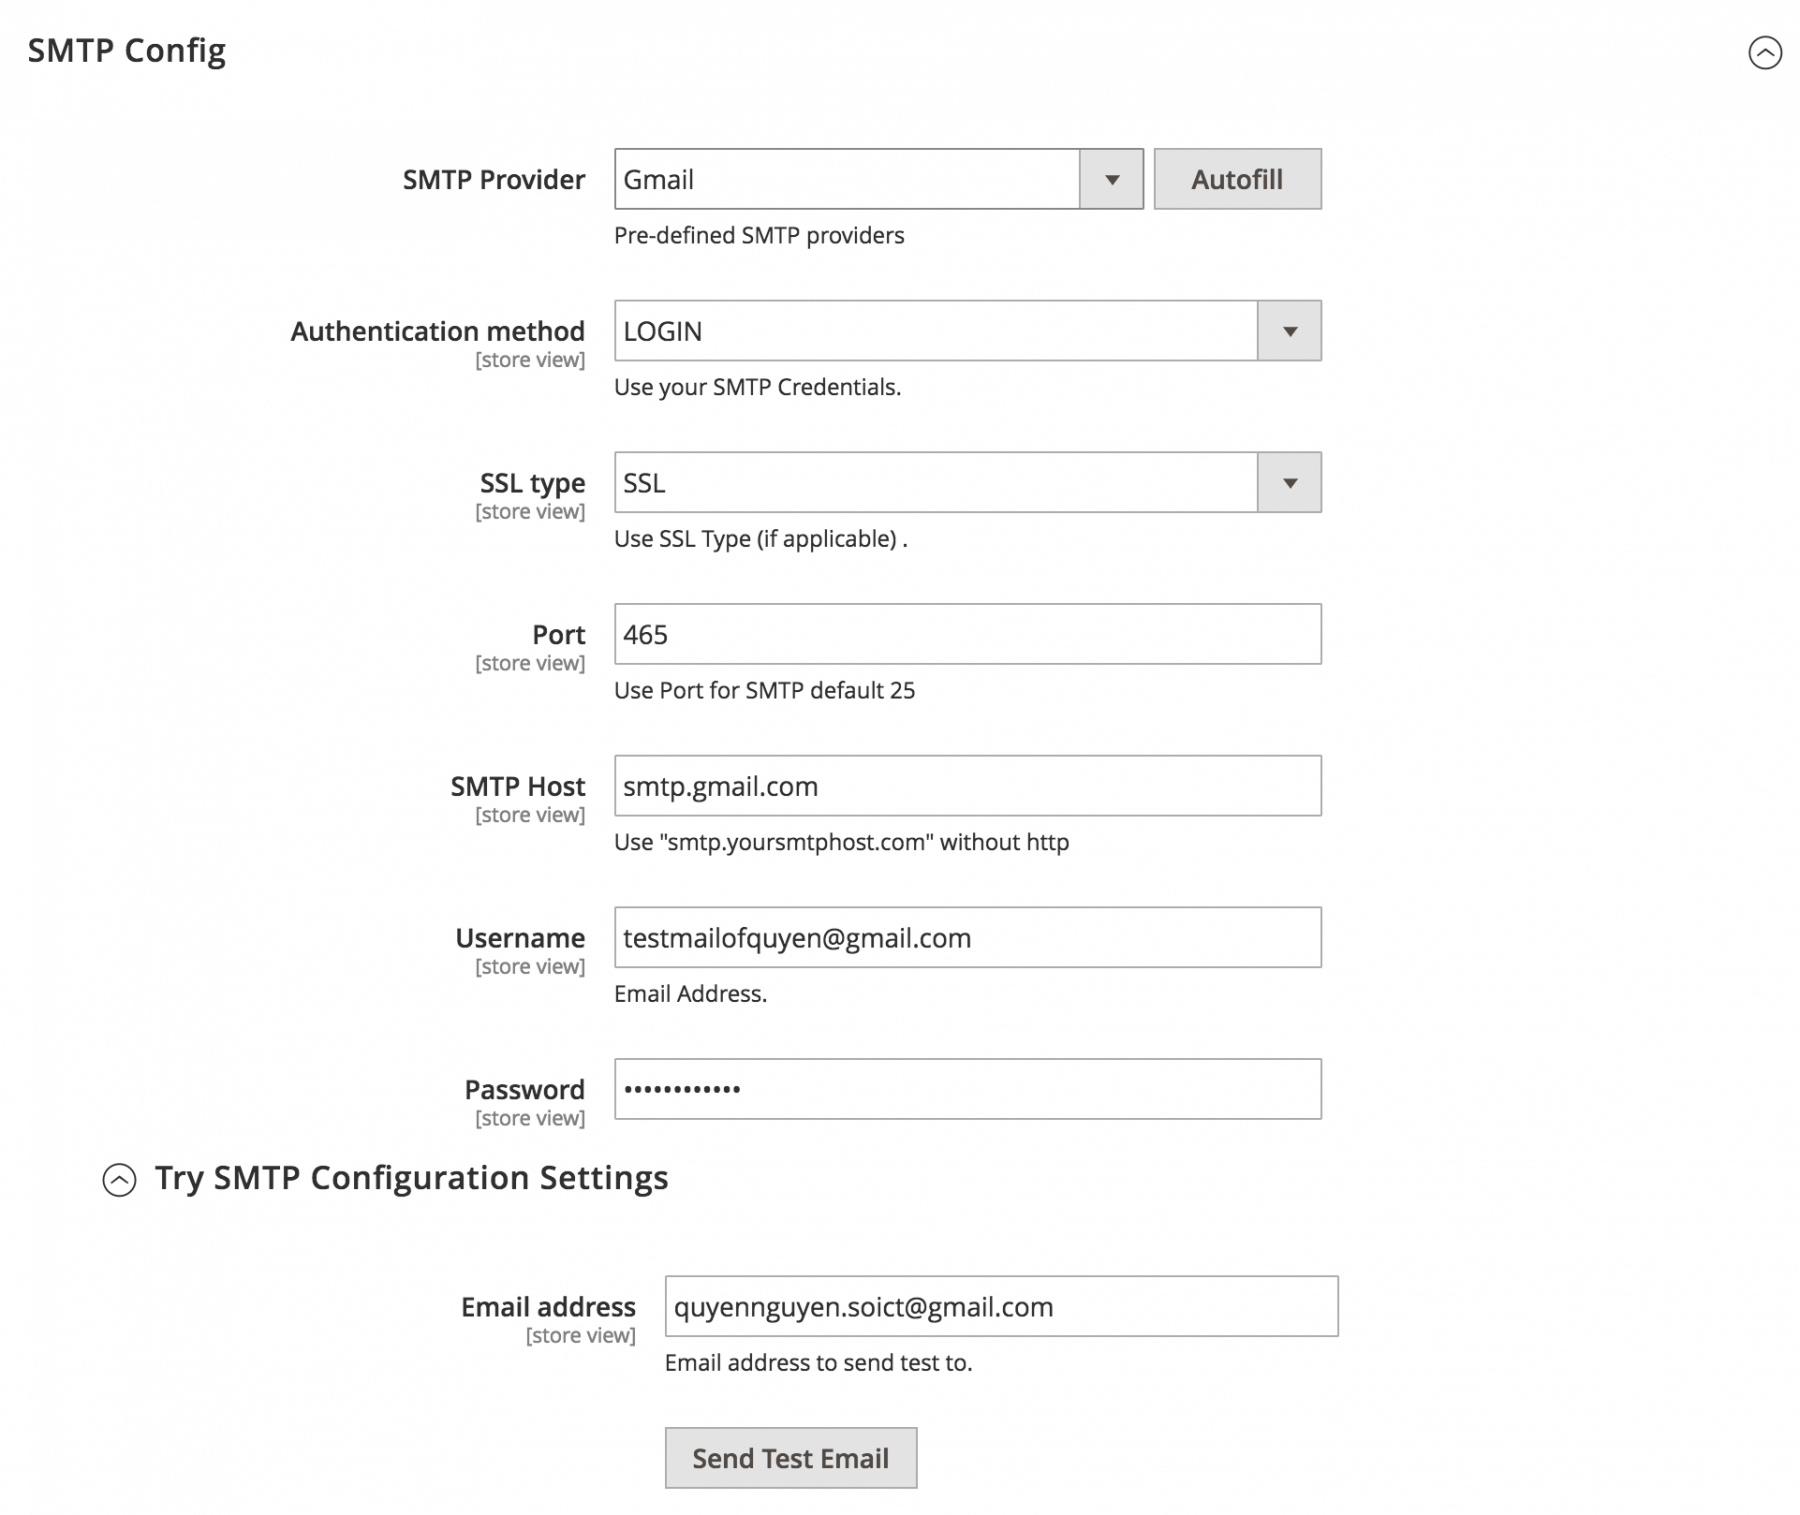Image resolution: width=1800 pixels, height=1515 pixels.
Task: Open the SSL type dropdown
Action: coord(1290,483)
